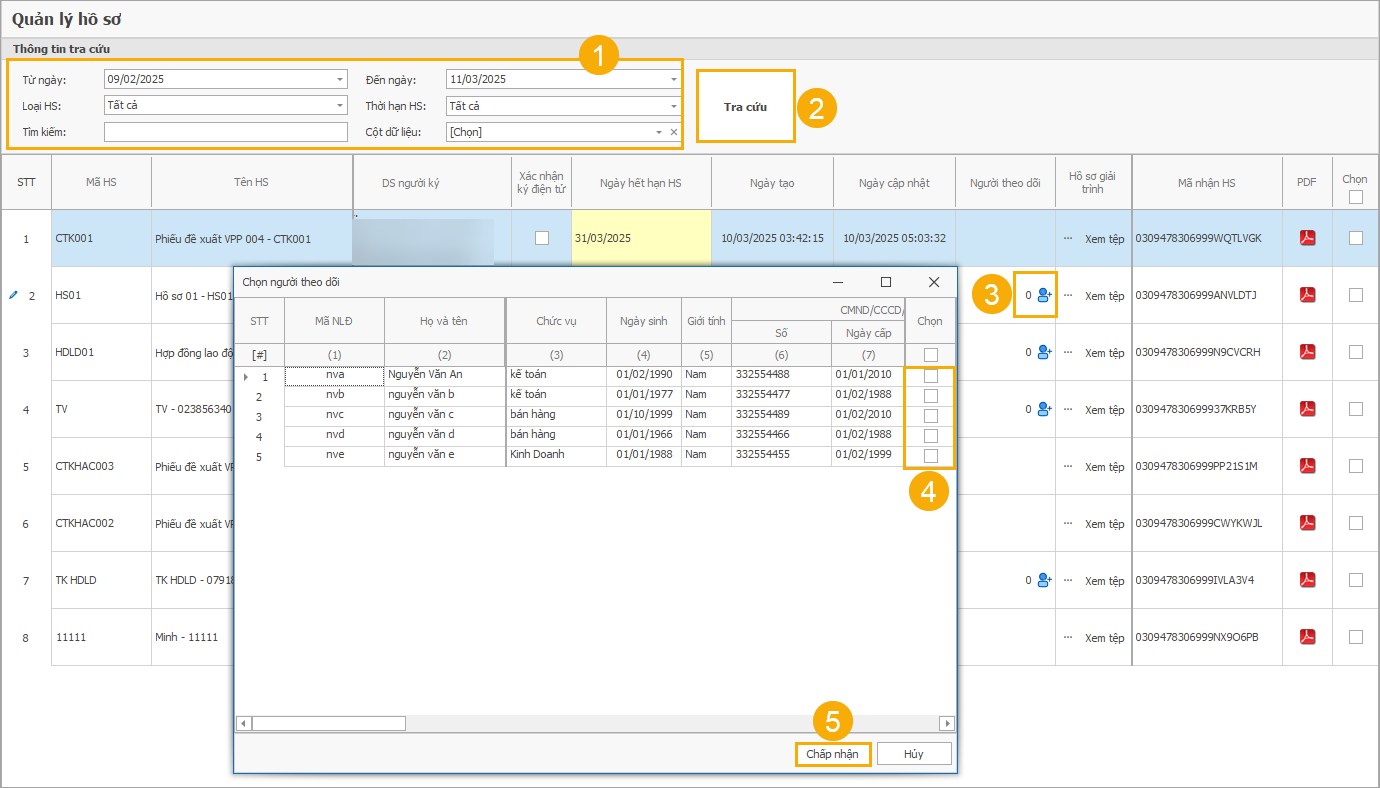Open PDF icon for row TV
1380x788 pixels.
click(1306, 409)
